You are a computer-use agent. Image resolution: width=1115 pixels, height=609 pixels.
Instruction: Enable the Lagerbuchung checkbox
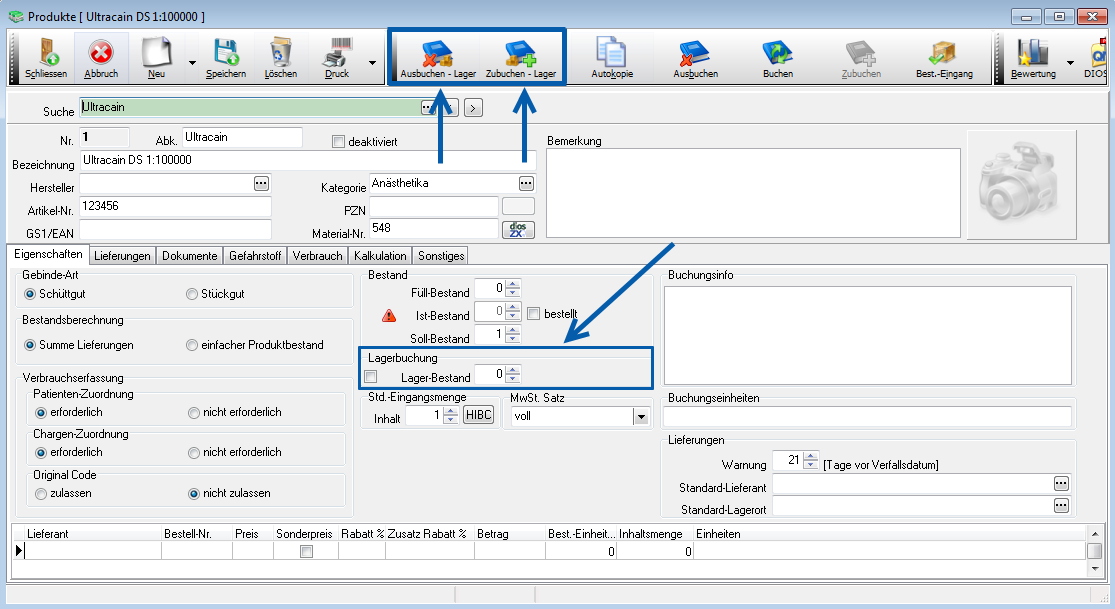tap(370, 377)
